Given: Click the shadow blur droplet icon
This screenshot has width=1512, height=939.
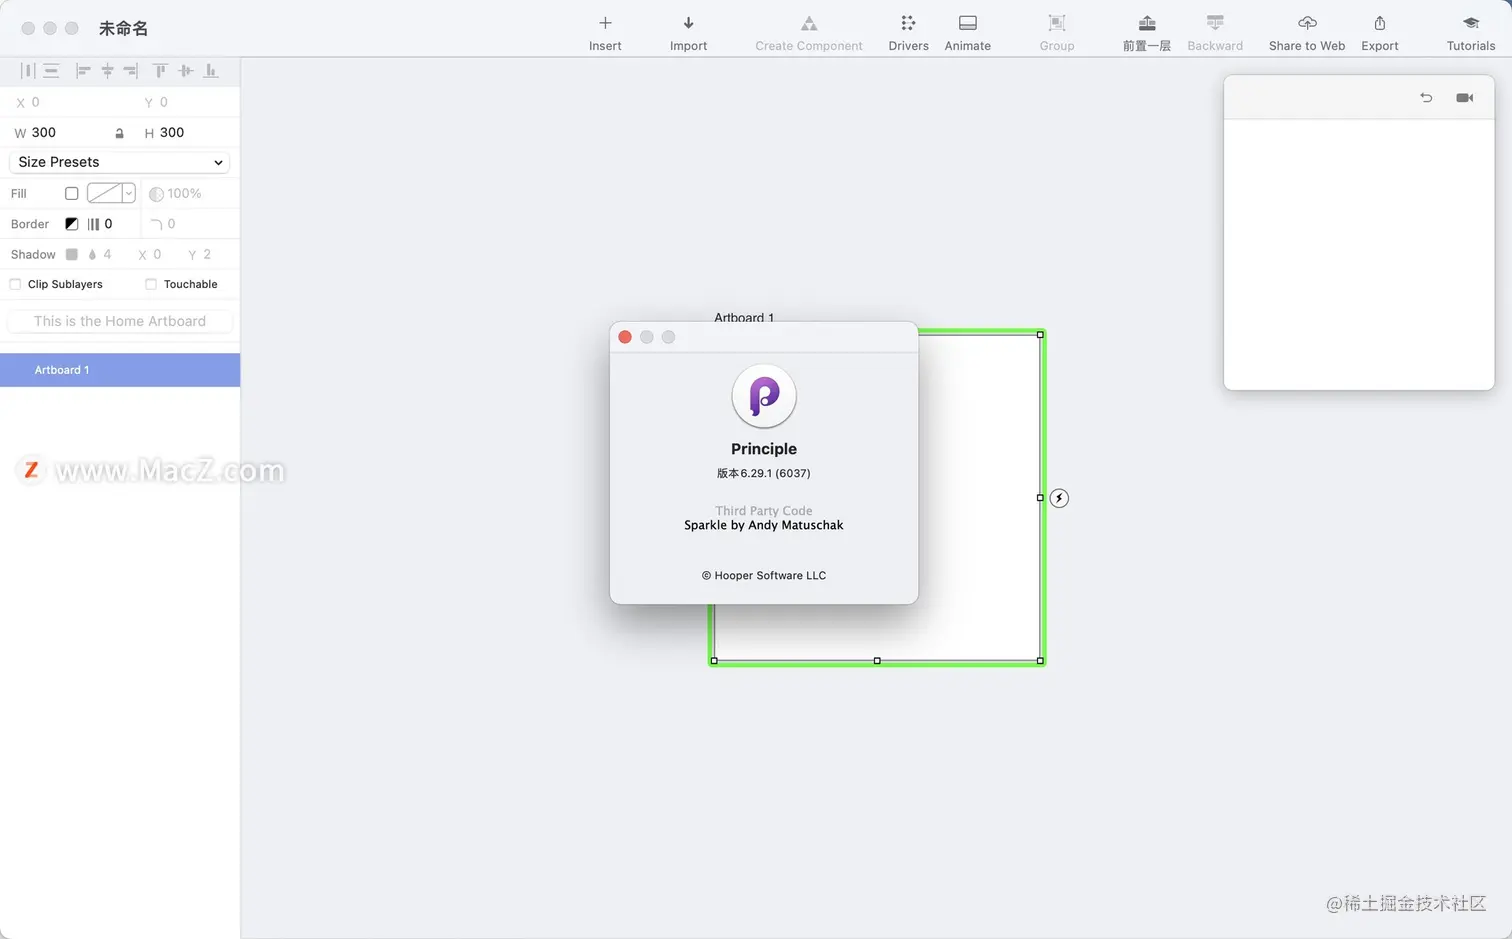Looking at the screenshot, I should pyautogui.click(x=92, y=255).
